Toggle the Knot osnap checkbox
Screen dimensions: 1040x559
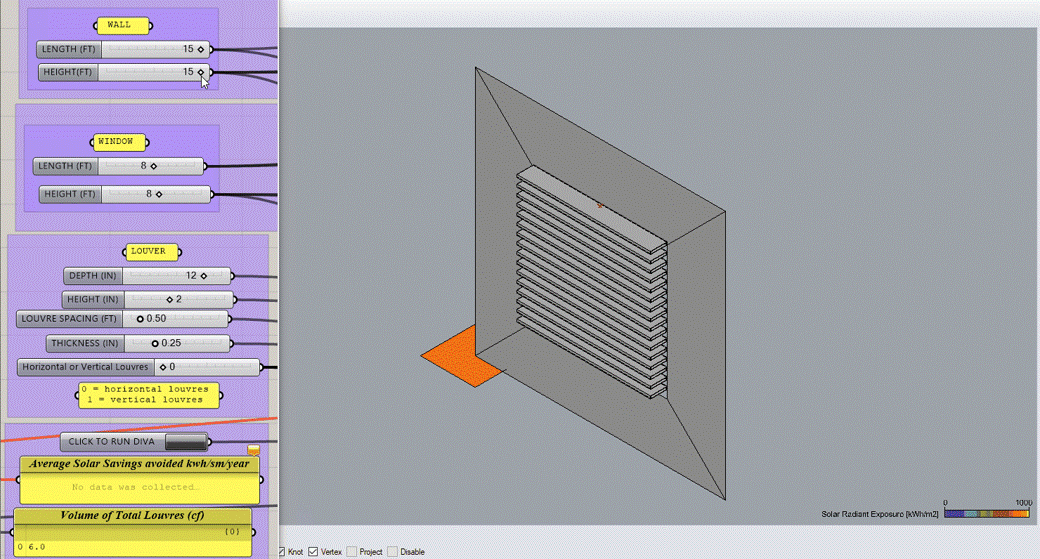[x=281, y=552]
